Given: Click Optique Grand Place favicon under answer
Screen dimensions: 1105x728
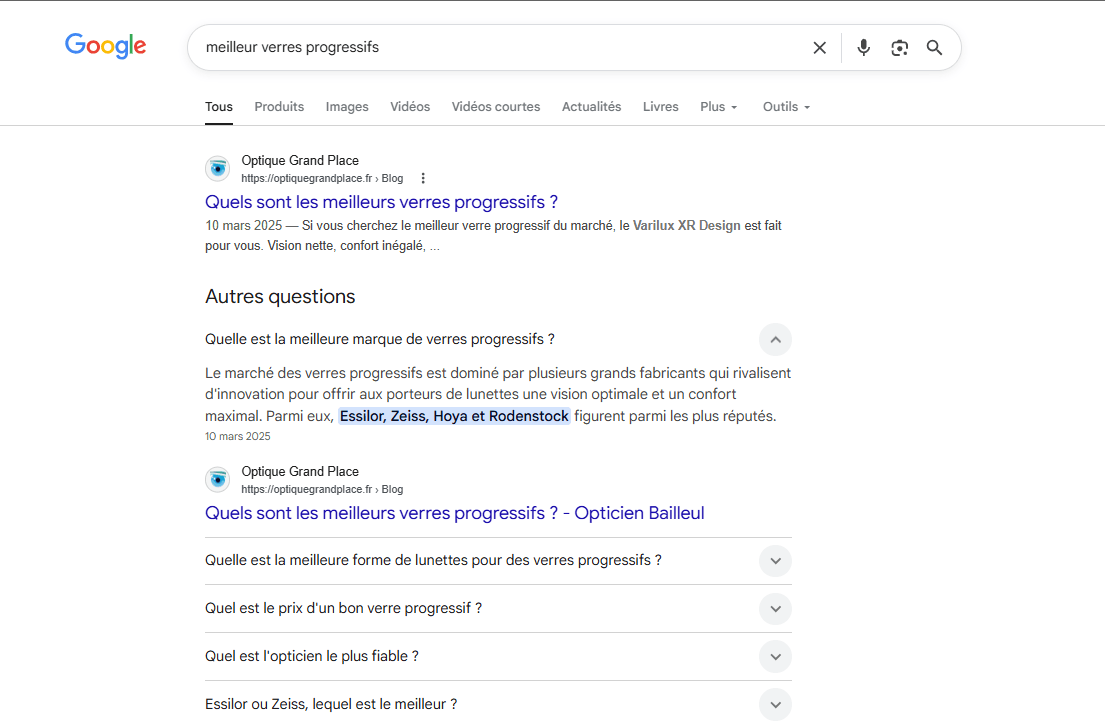Looking at the screenshot, I should (x=218, y=480).
